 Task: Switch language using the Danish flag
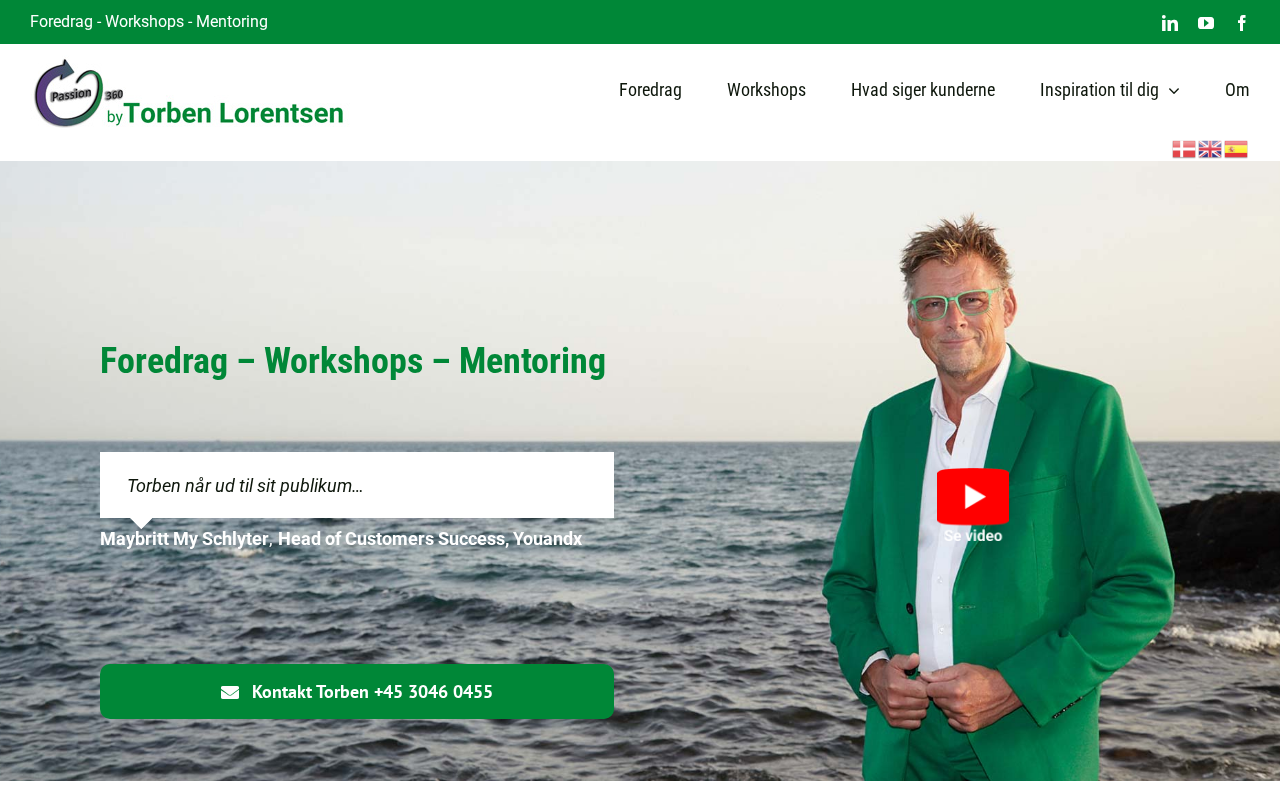click(1184, 149)
